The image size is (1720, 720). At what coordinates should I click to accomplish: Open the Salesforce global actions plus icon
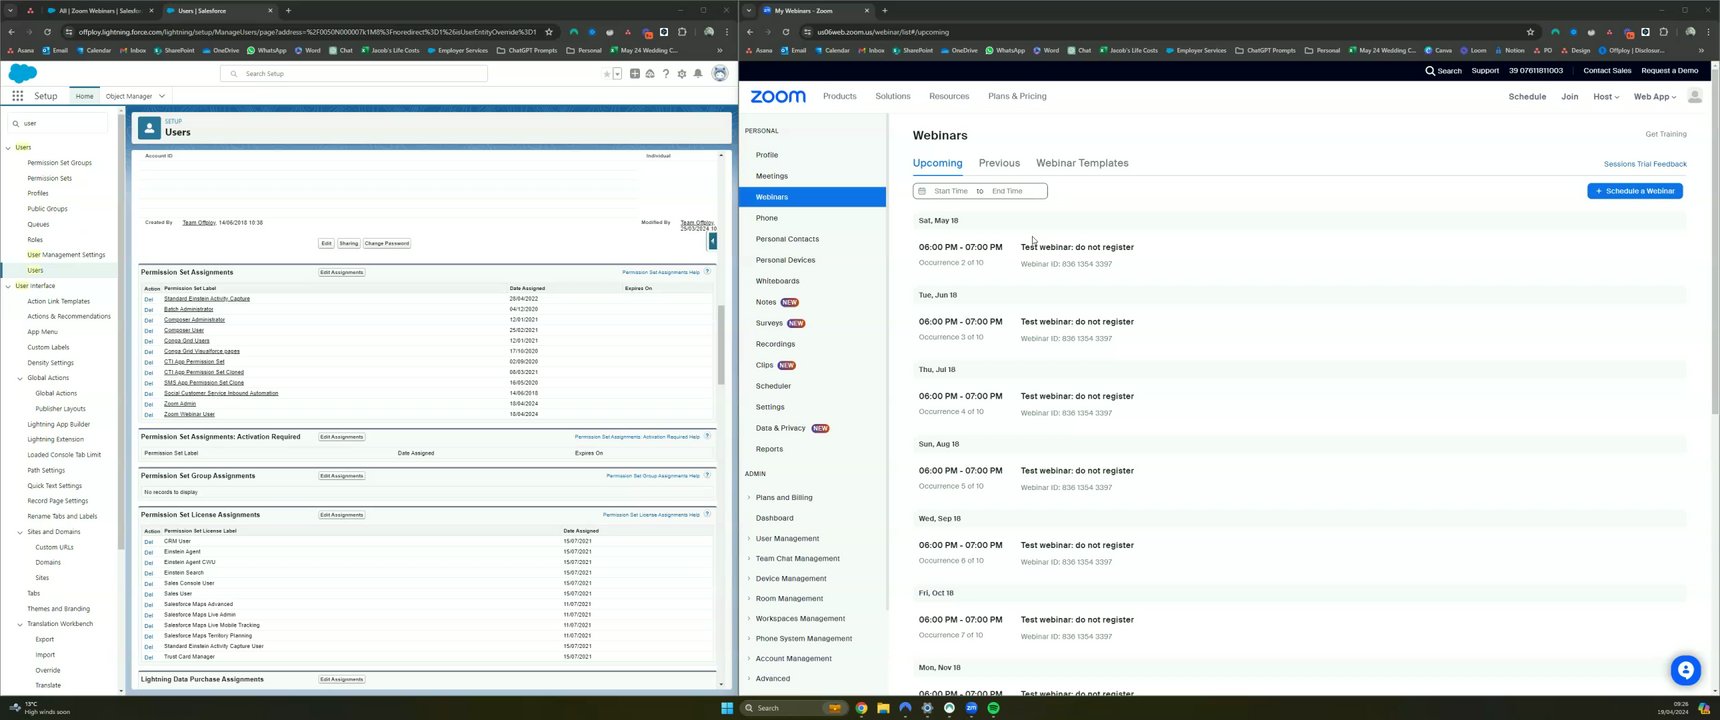click(x=634, y=74)
